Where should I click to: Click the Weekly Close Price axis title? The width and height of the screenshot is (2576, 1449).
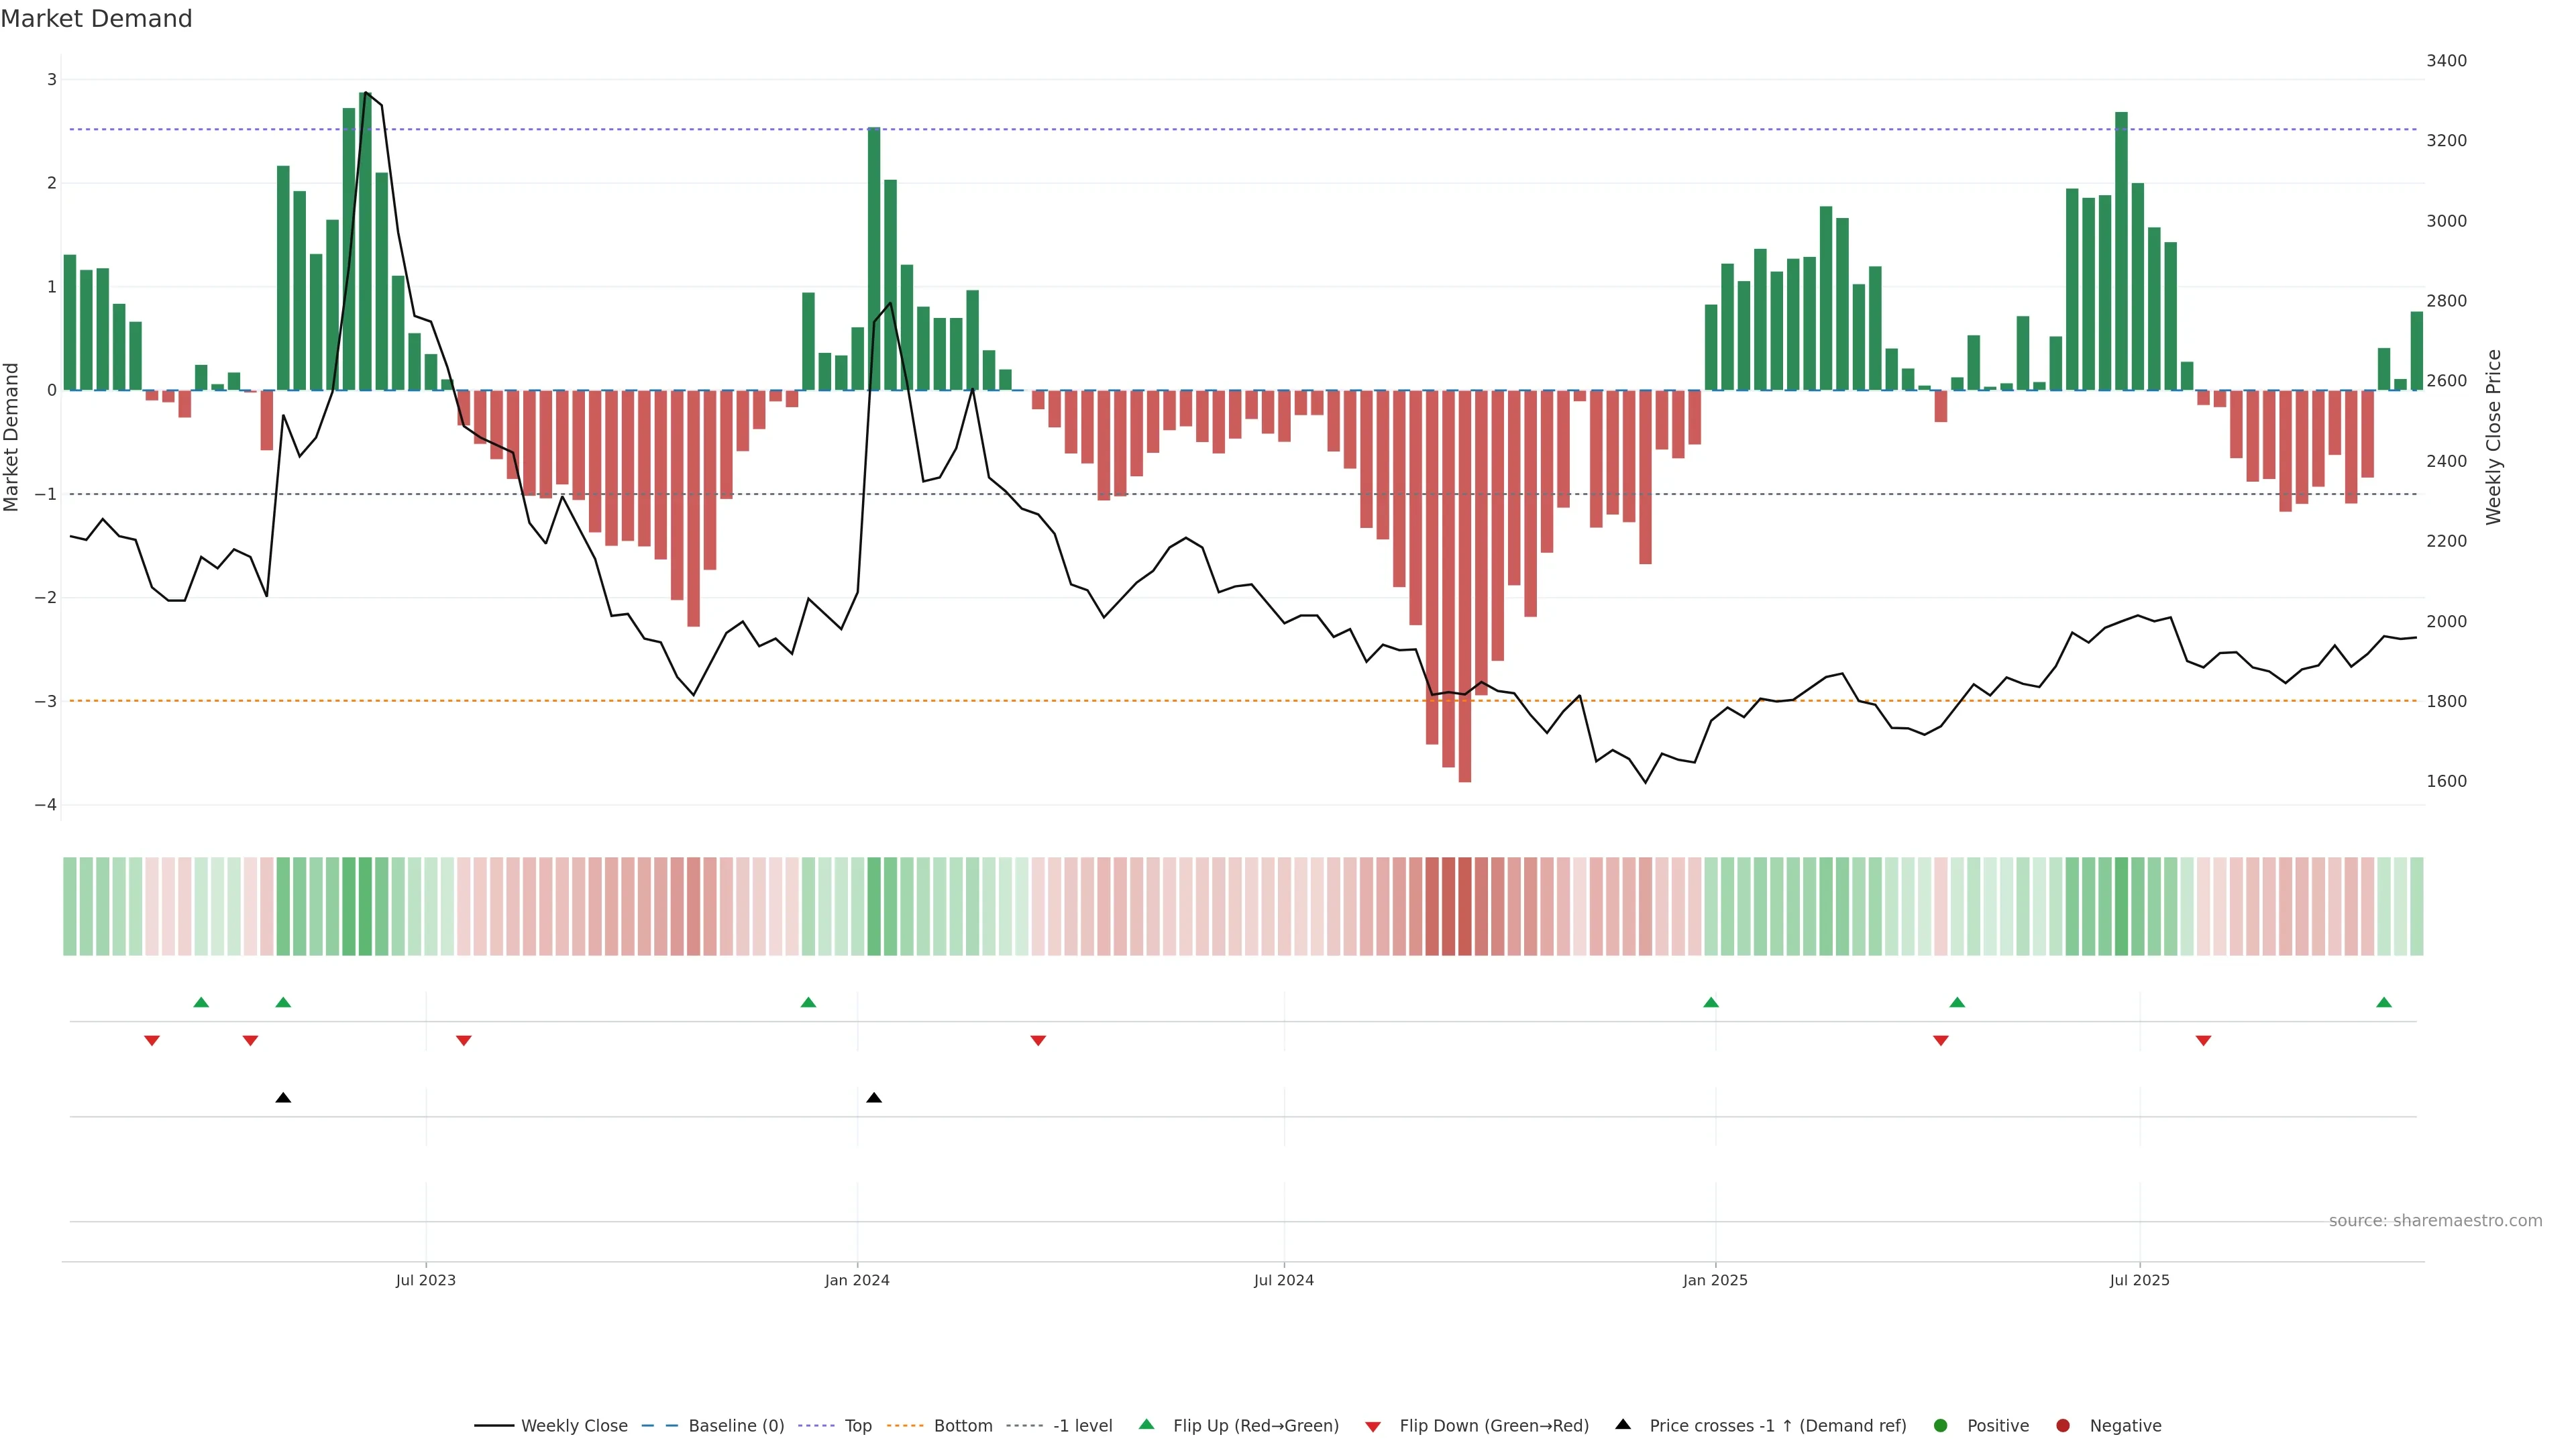[2494, 437]
